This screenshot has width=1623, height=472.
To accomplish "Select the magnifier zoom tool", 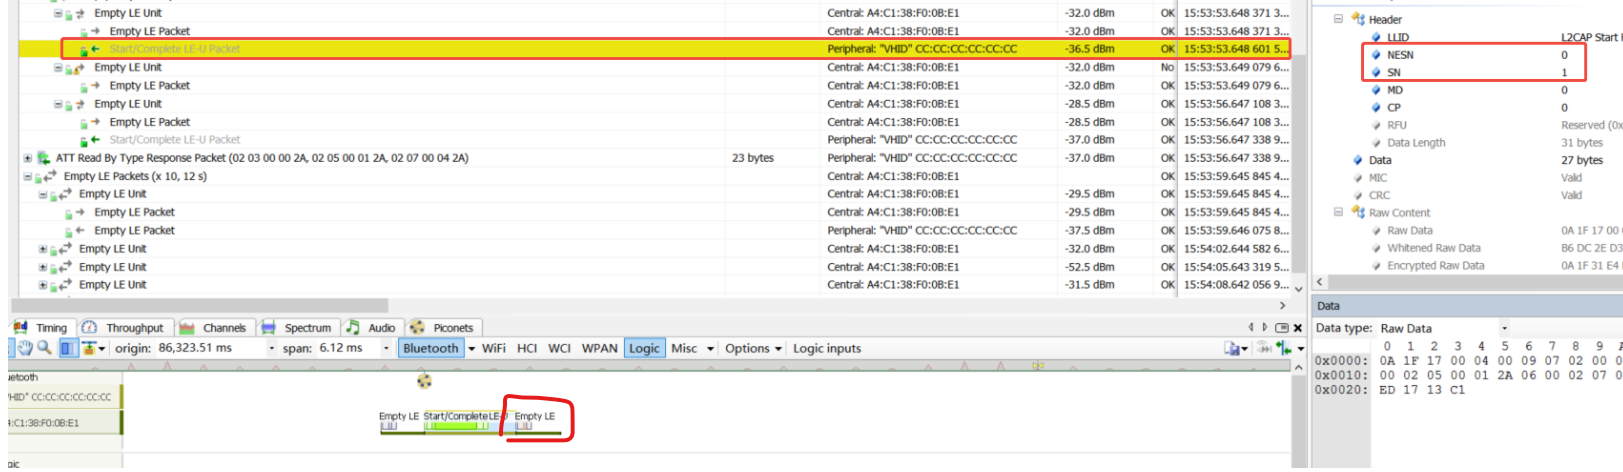I will click(44, 348).
